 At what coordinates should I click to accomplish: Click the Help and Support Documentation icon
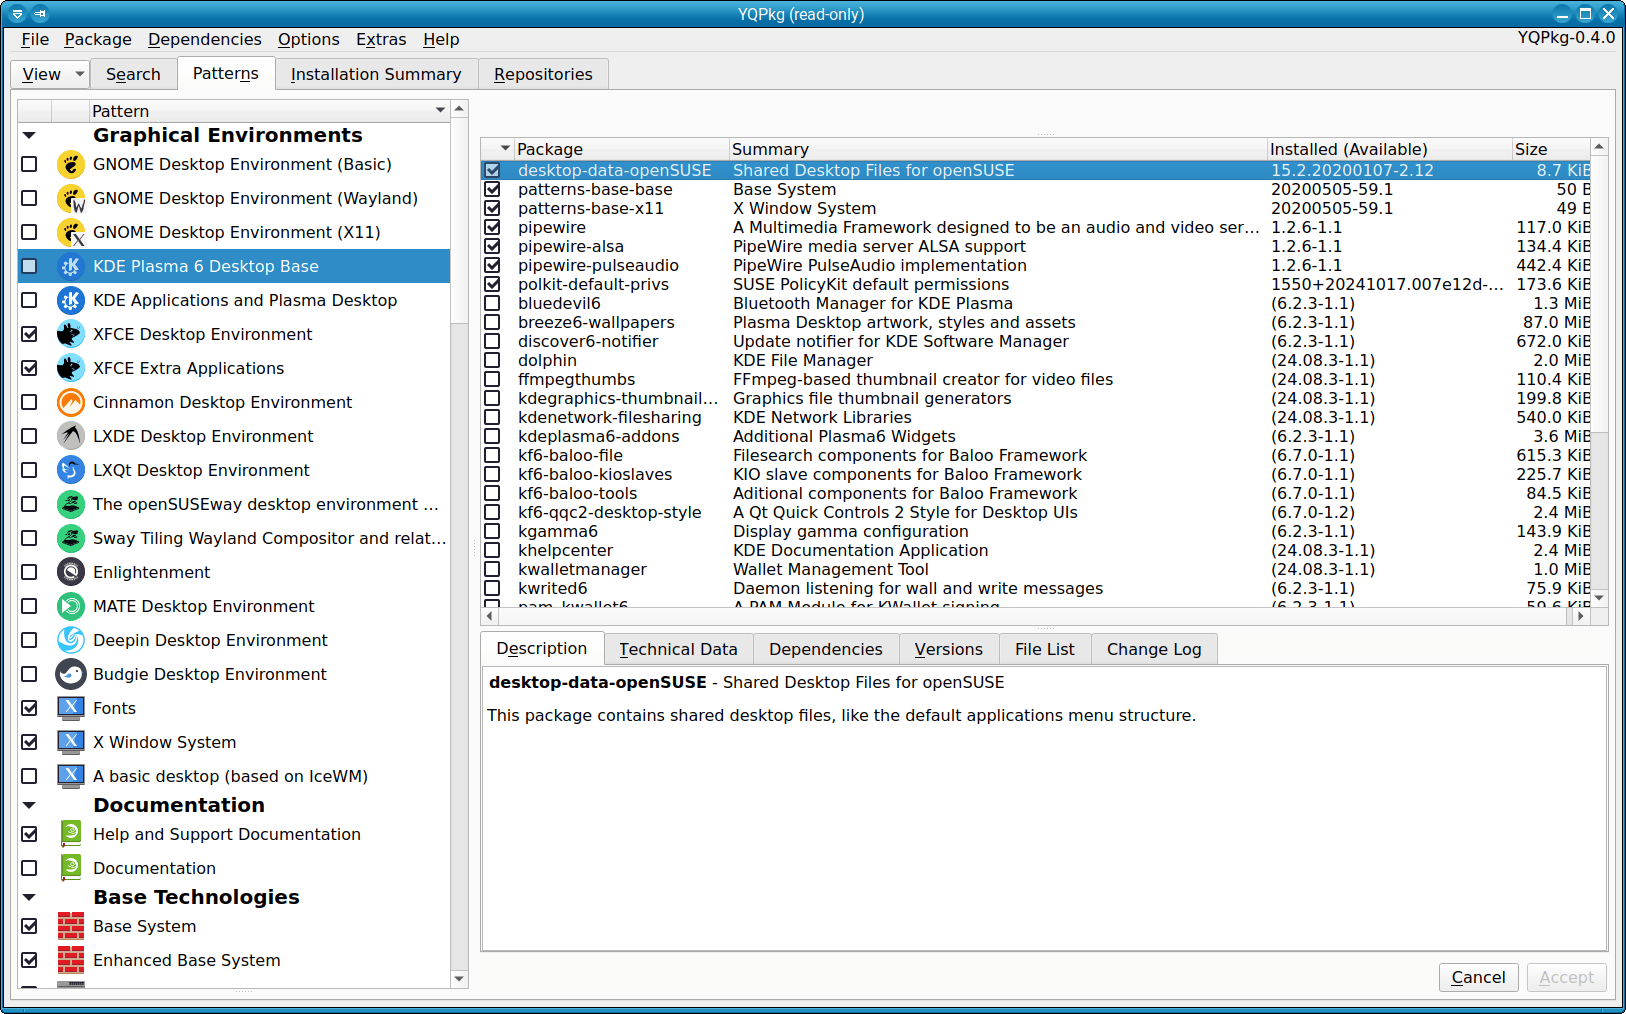(70, 834)
